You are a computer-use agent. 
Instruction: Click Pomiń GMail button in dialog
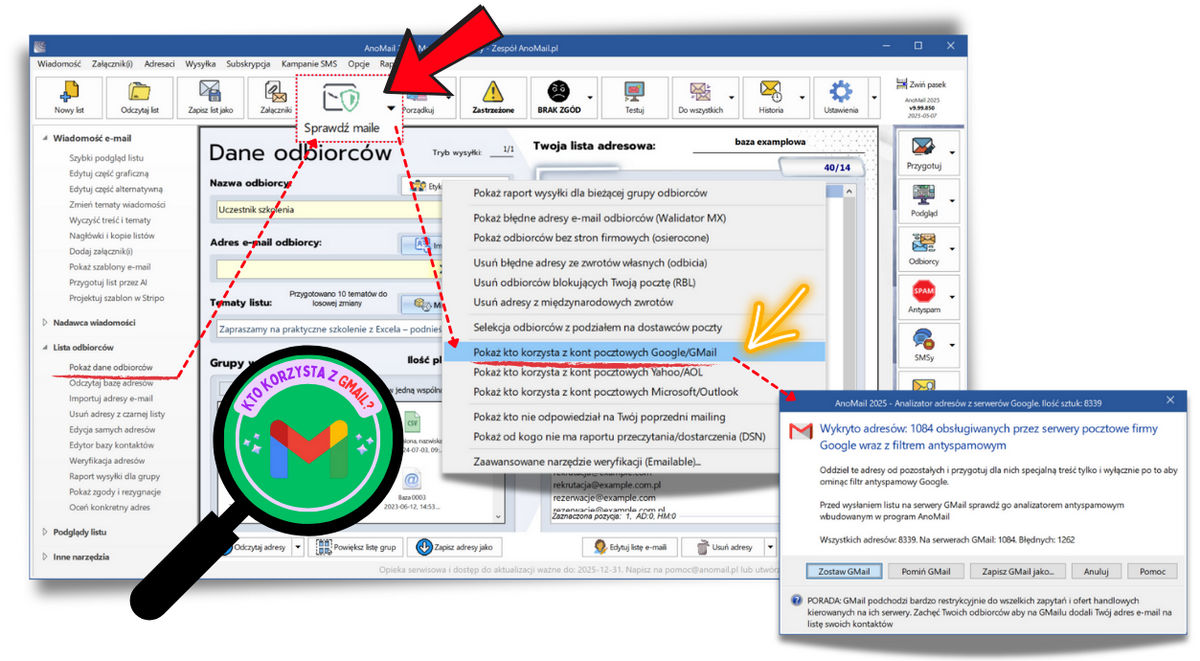926,571
